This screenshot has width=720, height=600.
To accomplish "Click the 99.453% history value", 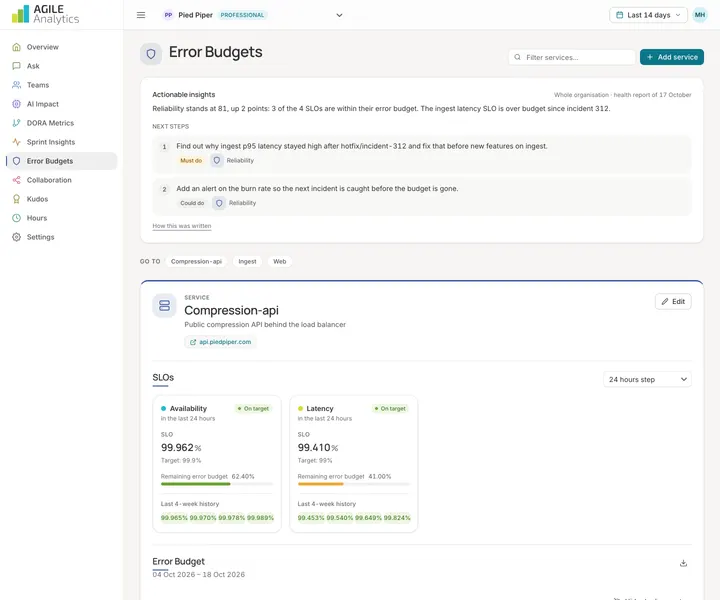I will coord(311,518).
